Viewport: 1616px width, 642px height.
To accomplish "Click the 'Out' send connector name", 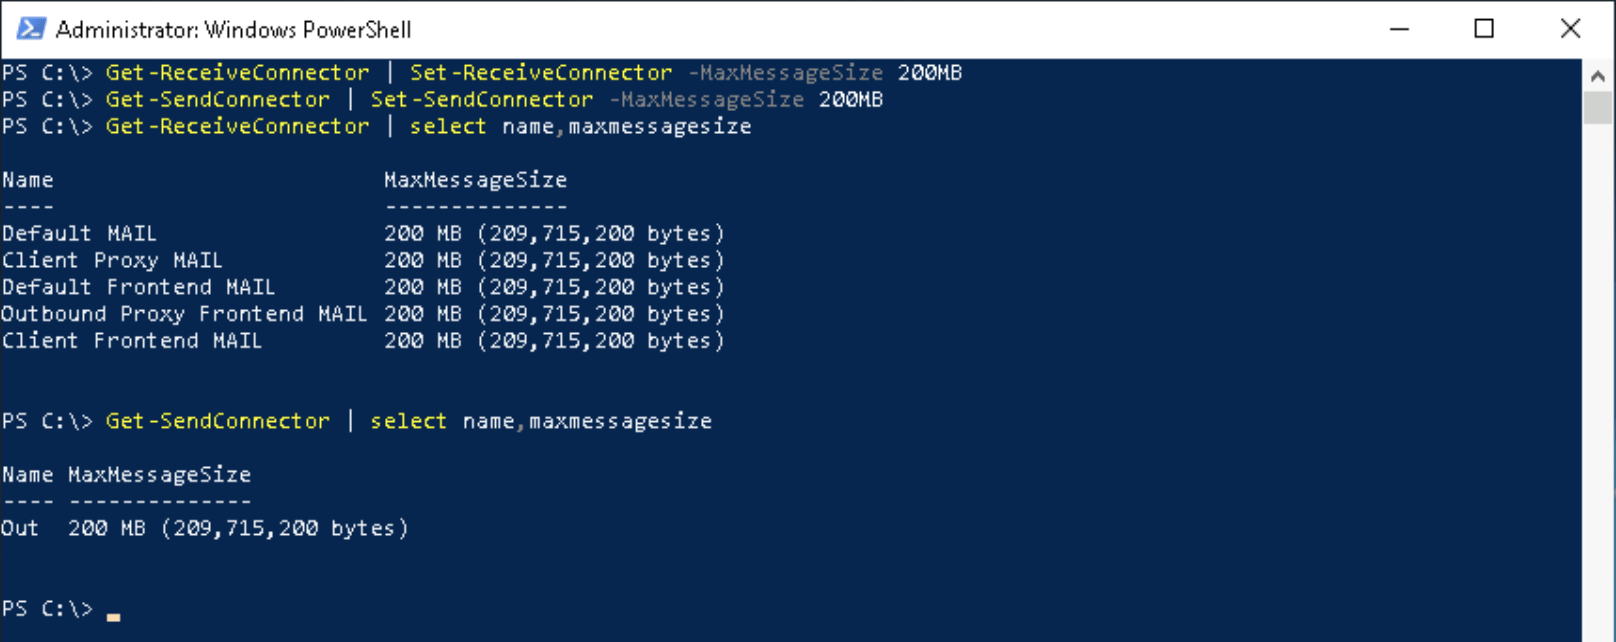I will [19, 529].
